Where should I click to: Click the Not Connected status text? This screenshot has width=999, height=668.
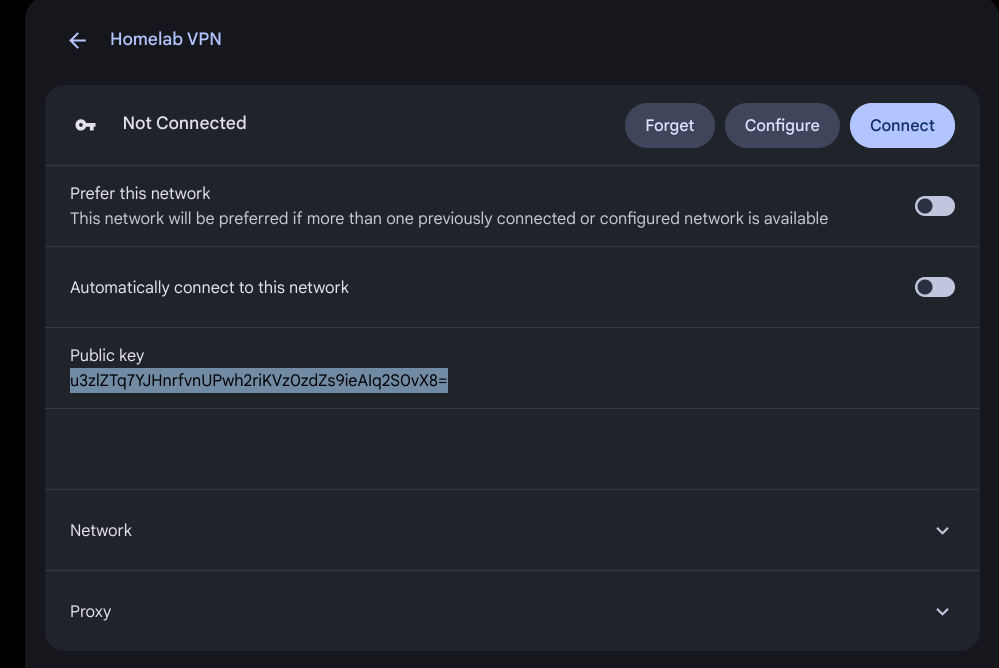(184, 123)
